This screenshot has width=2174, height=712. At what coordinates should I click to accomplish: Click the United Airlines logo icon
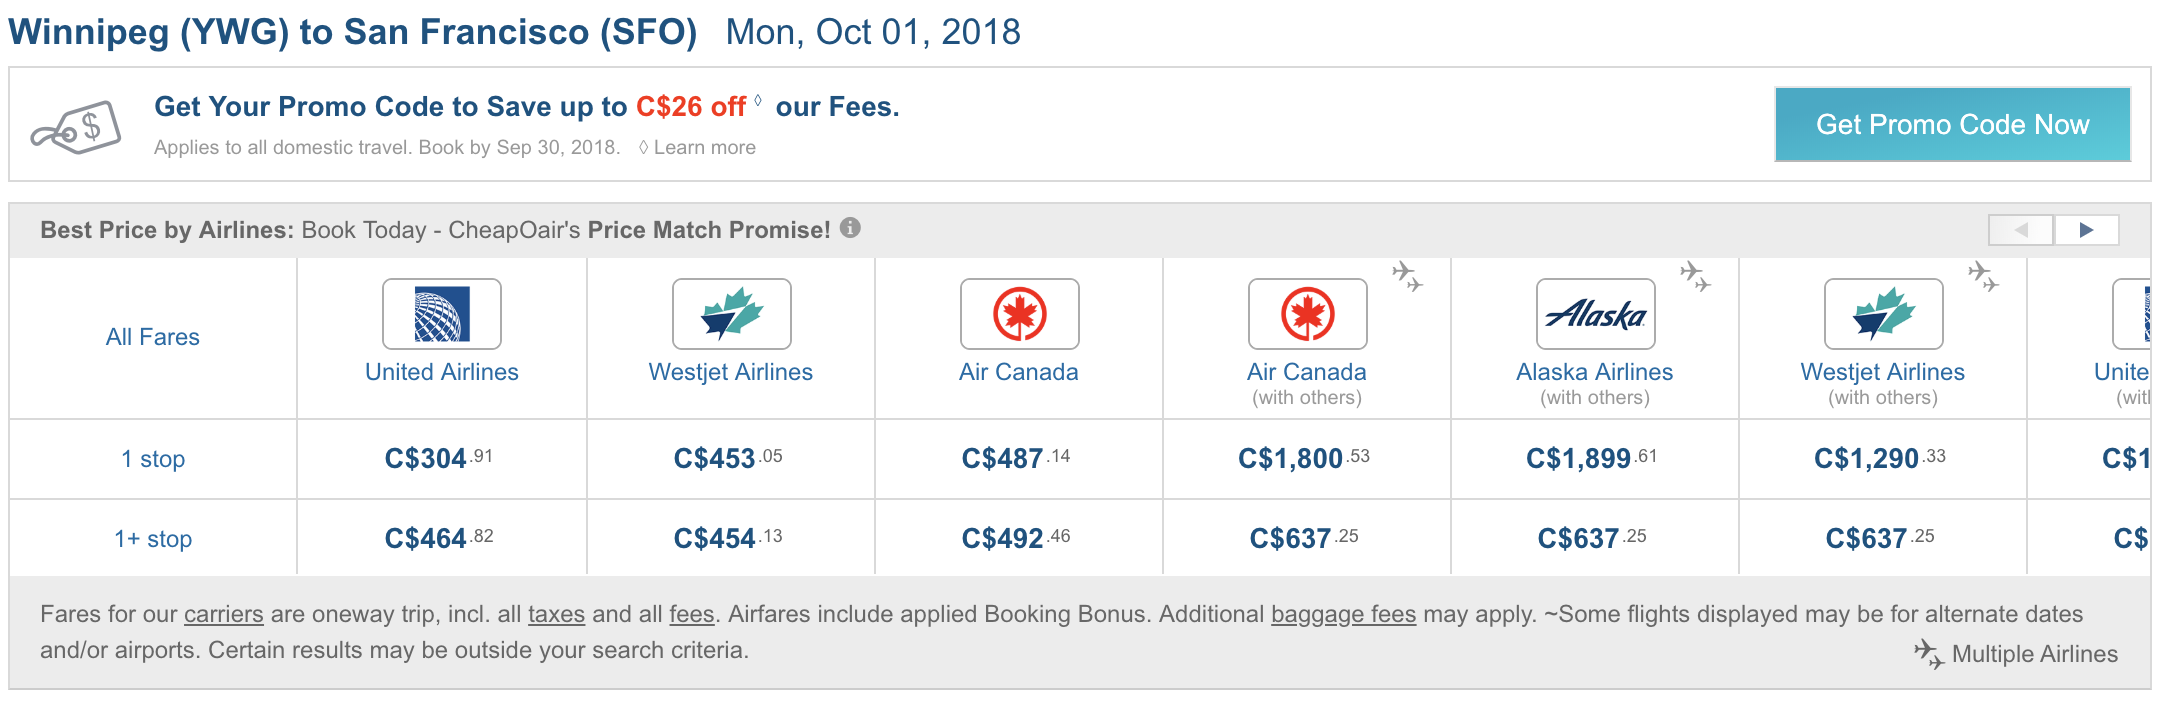point(441,314)
